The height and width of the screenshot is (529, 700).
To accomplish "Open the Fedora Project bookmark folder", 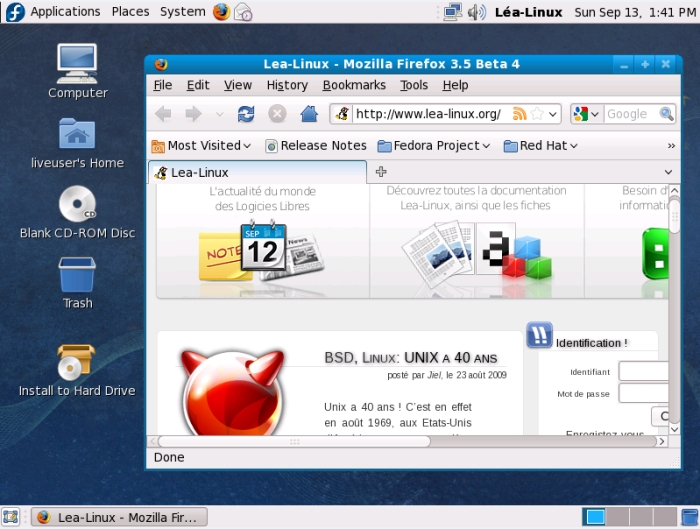I will [x=434, y=145].
